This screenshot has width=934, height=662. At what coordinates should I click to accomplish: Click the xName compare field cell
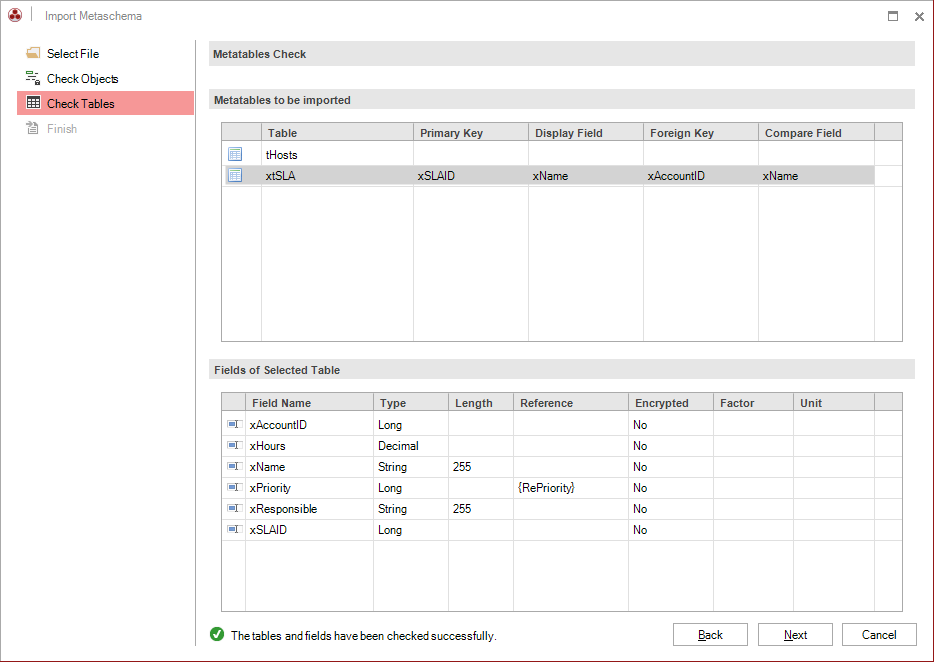point(816,176)
